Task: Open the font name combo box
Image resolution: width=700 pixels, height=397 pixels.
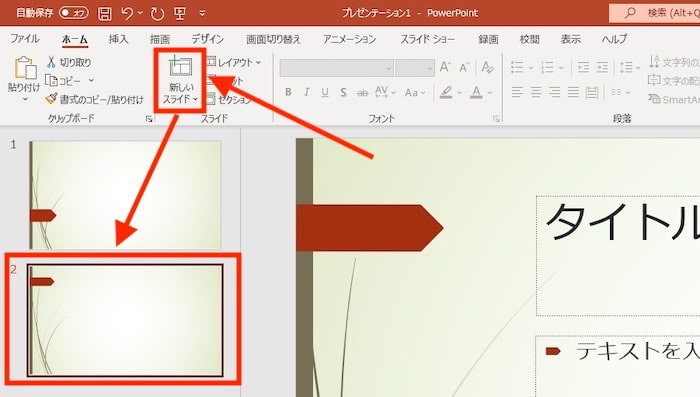Action: pos(337,68)
